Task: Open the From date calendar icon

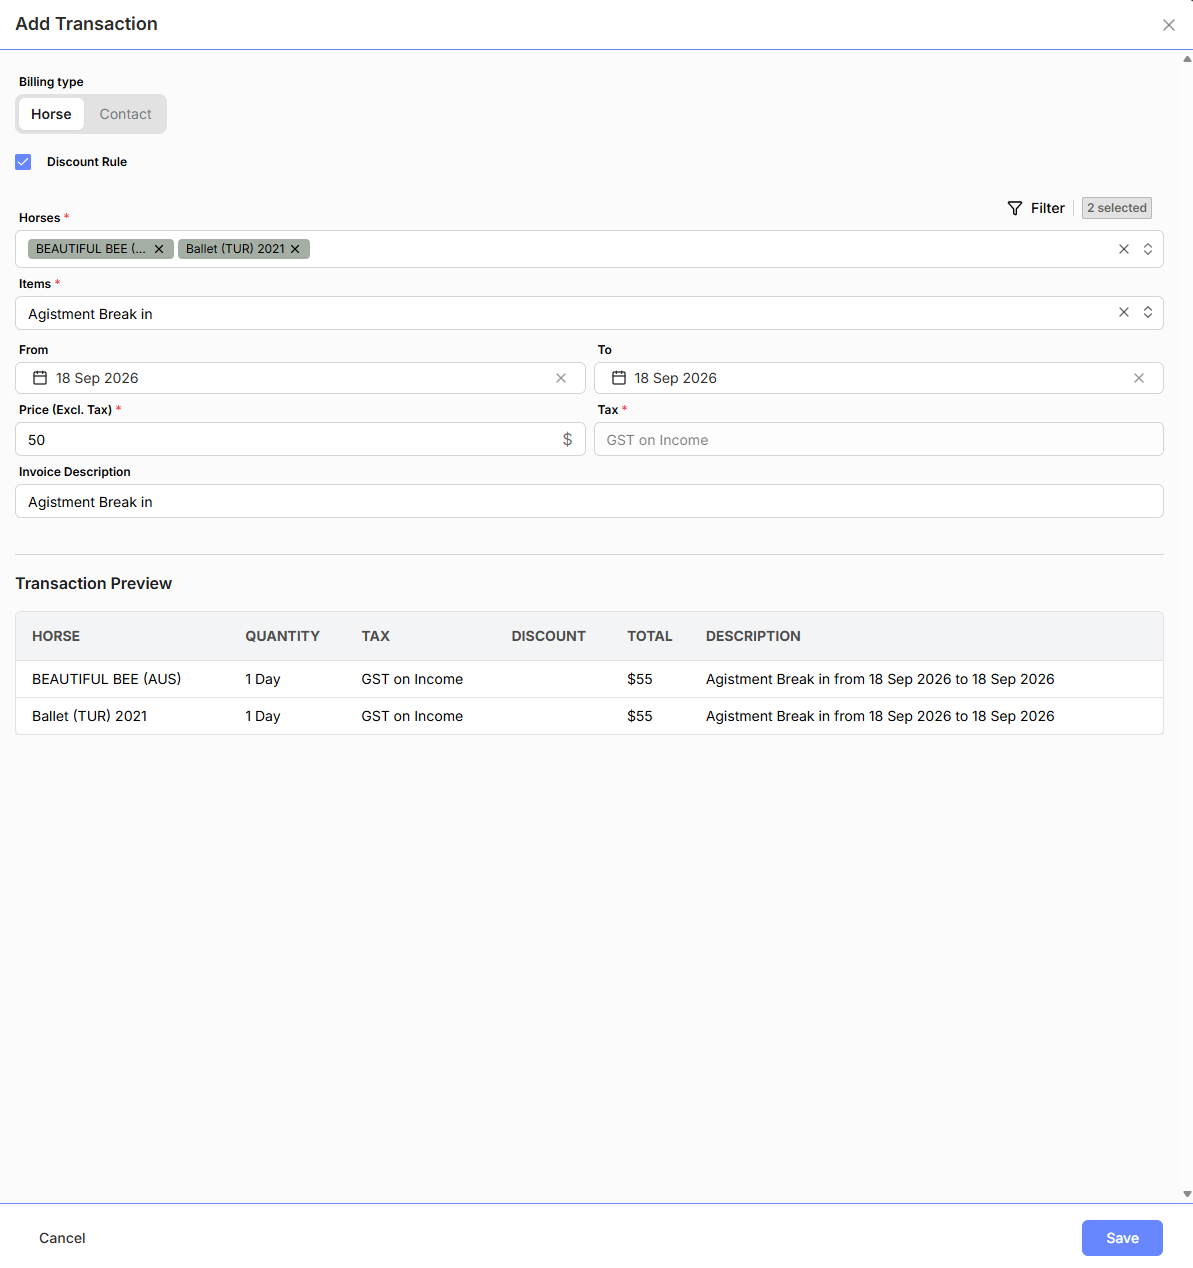Action: pyautogui.click(x=40, y=378)
